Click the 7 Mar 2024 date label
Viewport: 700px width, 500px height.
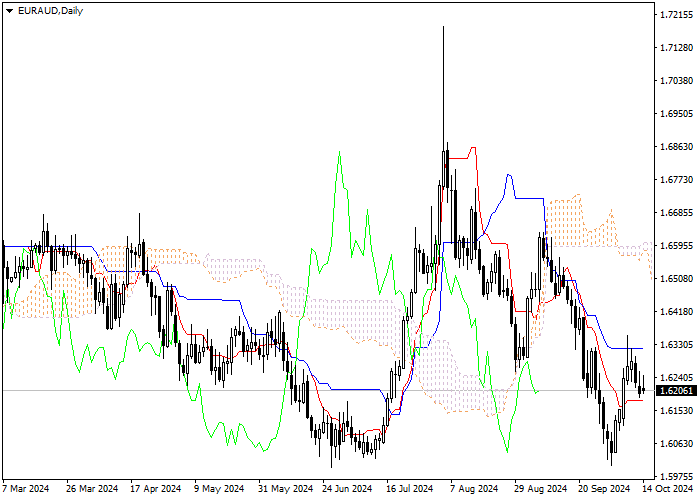pyautogui.click(x=25, y=489)
